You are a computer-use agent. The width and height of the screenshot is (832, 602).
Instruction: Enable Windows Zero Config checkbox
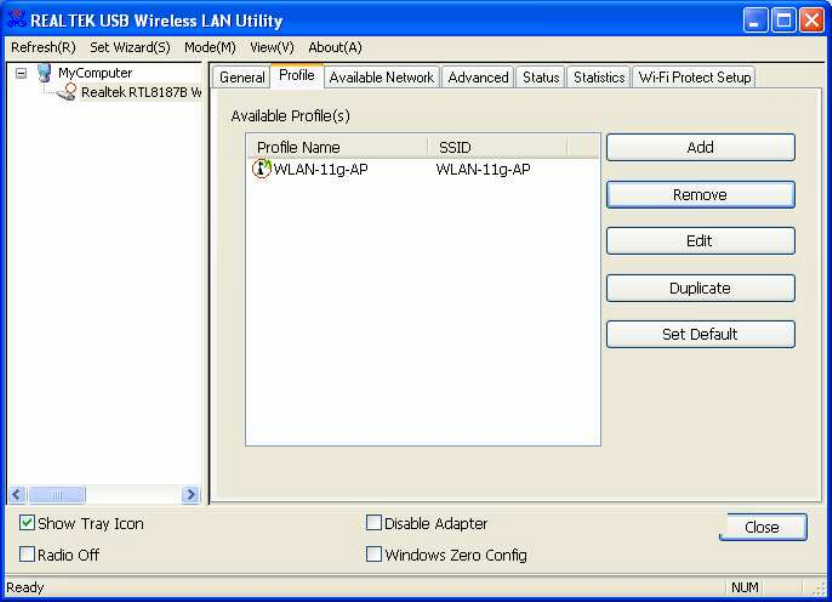(374, 554)
